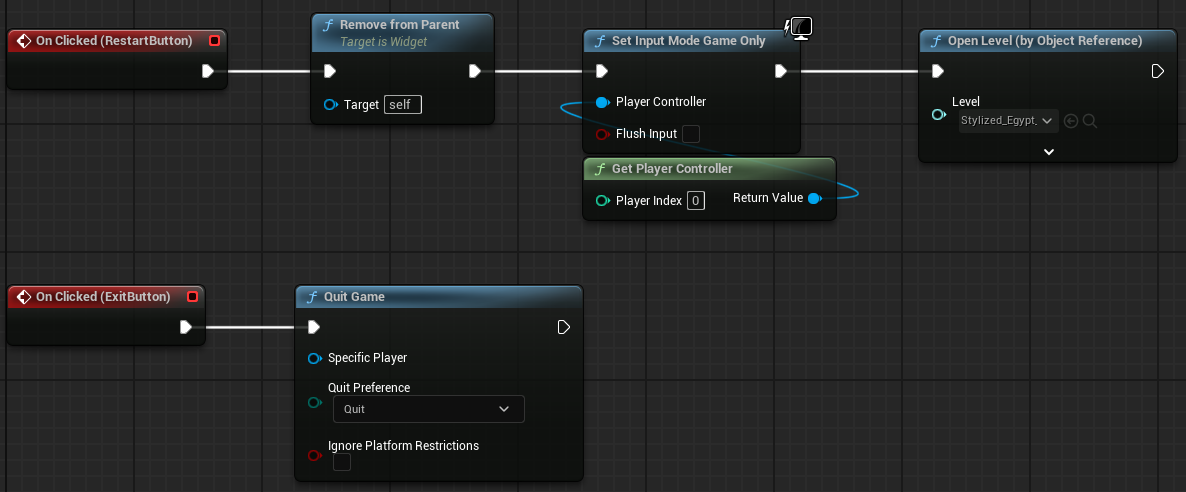The height and width of the screenshot is (492, 1186).
Task: Select the Quit Game node title
Action: [355, 297]
